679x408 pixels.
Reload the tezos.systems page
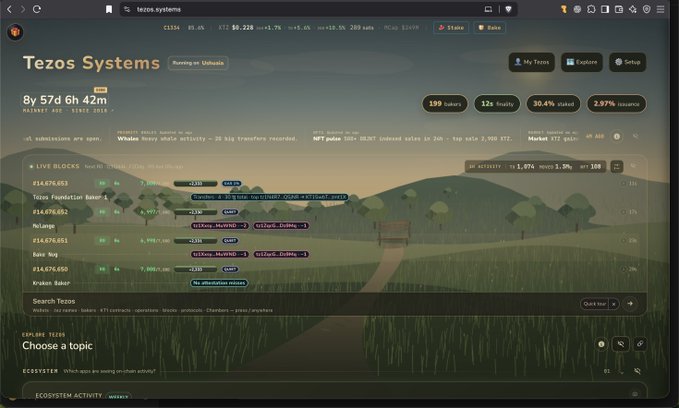[37, 9]
